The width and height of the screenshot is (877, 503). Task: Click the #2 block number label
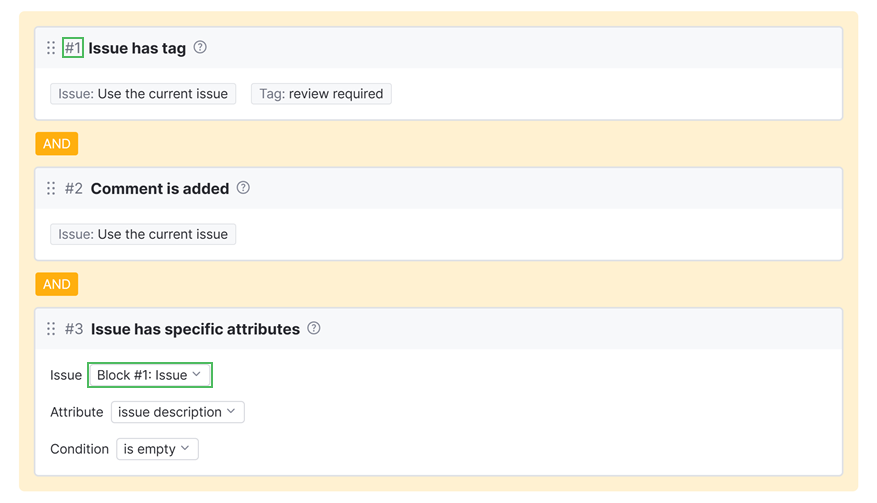pyautogui.click(x=74, y=188)
